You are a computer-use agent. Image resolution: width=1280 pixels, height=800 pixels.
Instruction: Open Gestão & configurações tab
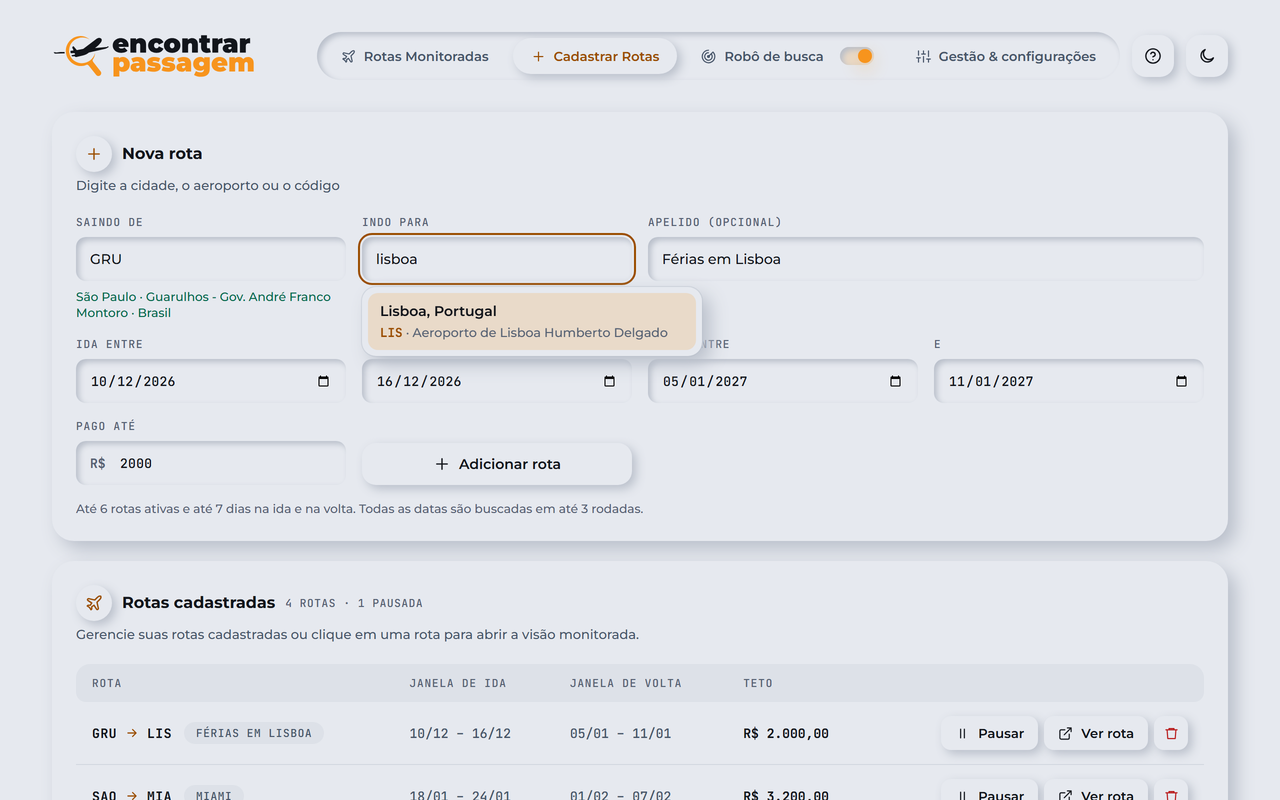[1006, 56]
